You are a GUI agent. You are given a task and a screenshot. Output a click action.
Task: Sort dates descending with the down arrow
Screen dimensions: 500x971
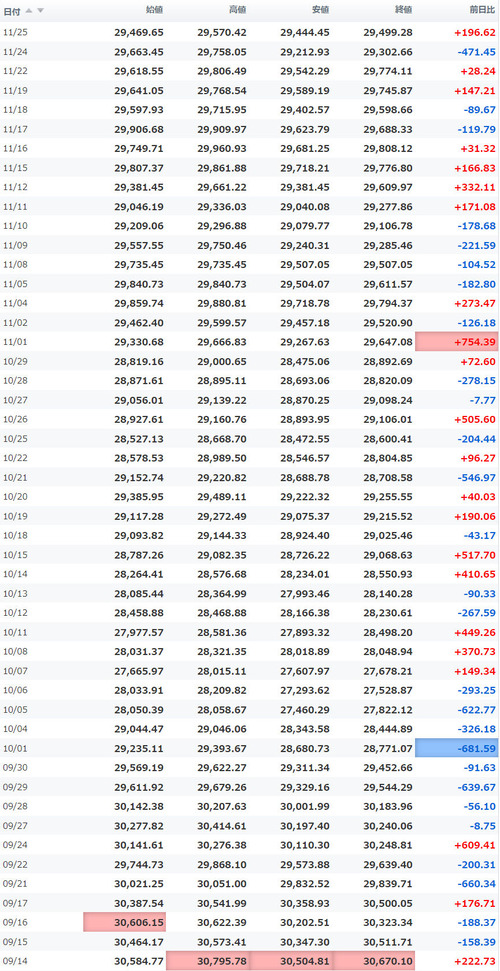[x=40, y=11]
